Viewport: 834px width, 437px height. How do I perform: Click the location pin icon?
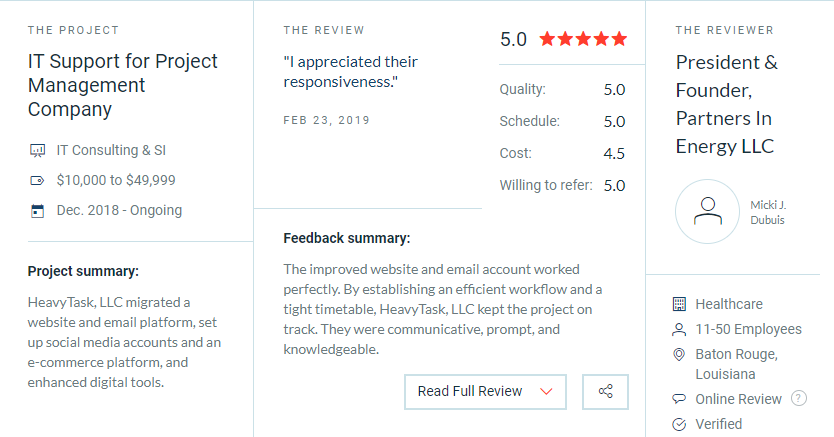coord(679,355)
